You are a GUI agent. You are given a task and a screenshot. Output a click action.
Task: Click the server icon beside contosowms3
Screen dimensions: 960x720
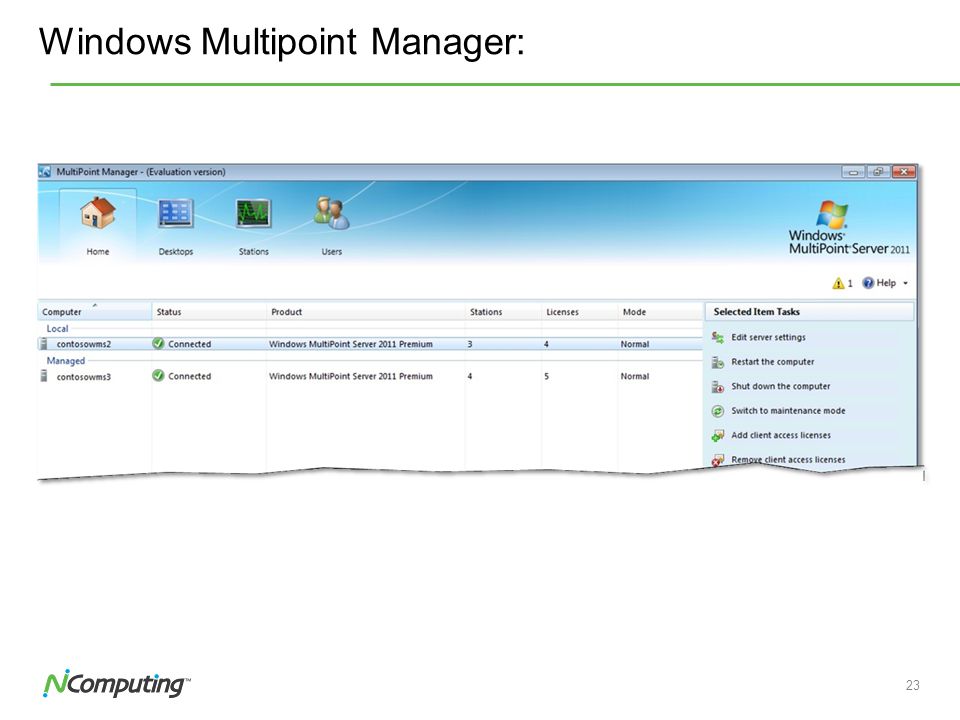tap(44, 376)
